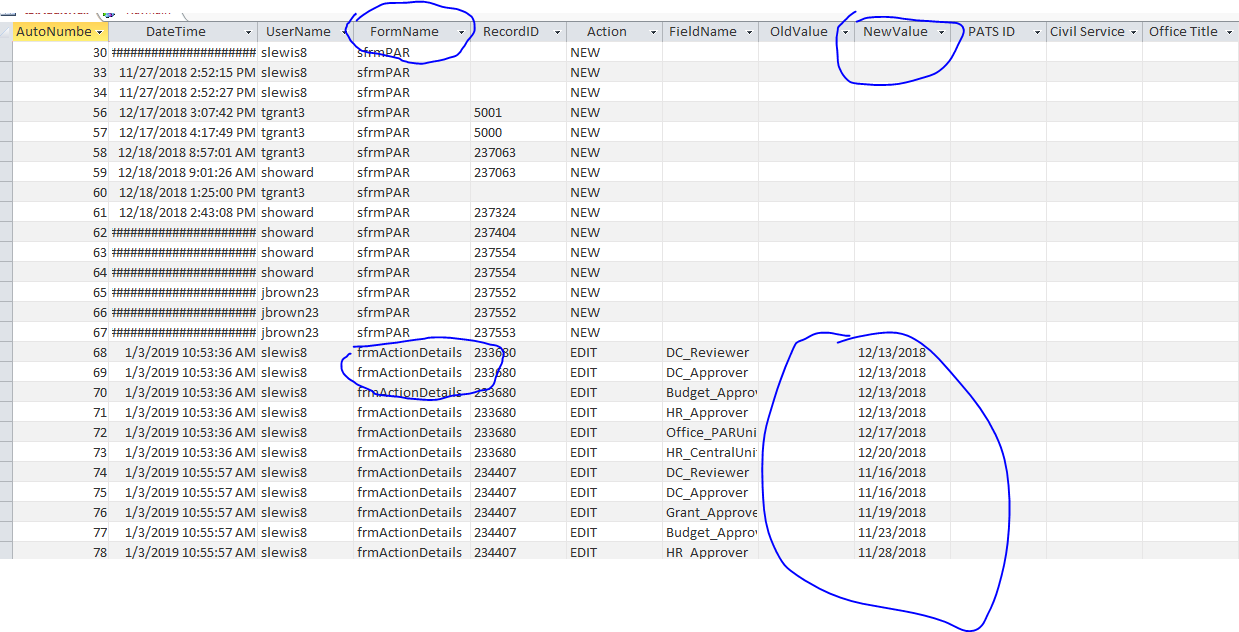Click RecordID cell 5000
The height and width of the screenshot is (632, 1239).
tap(518, 132)
